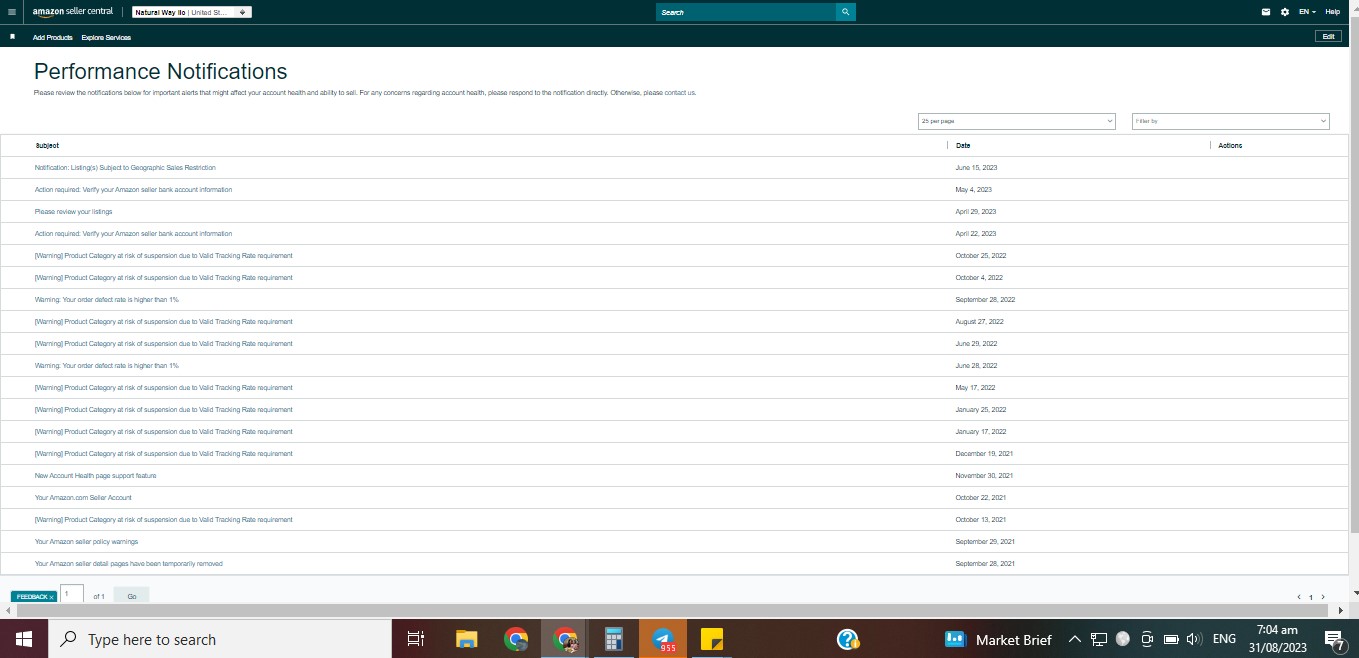This screenshot has width=1359, height=658.
Task: Open the bank account notification dated April 22, 2023
Action: pyautogui.click(x=133, y=234)
